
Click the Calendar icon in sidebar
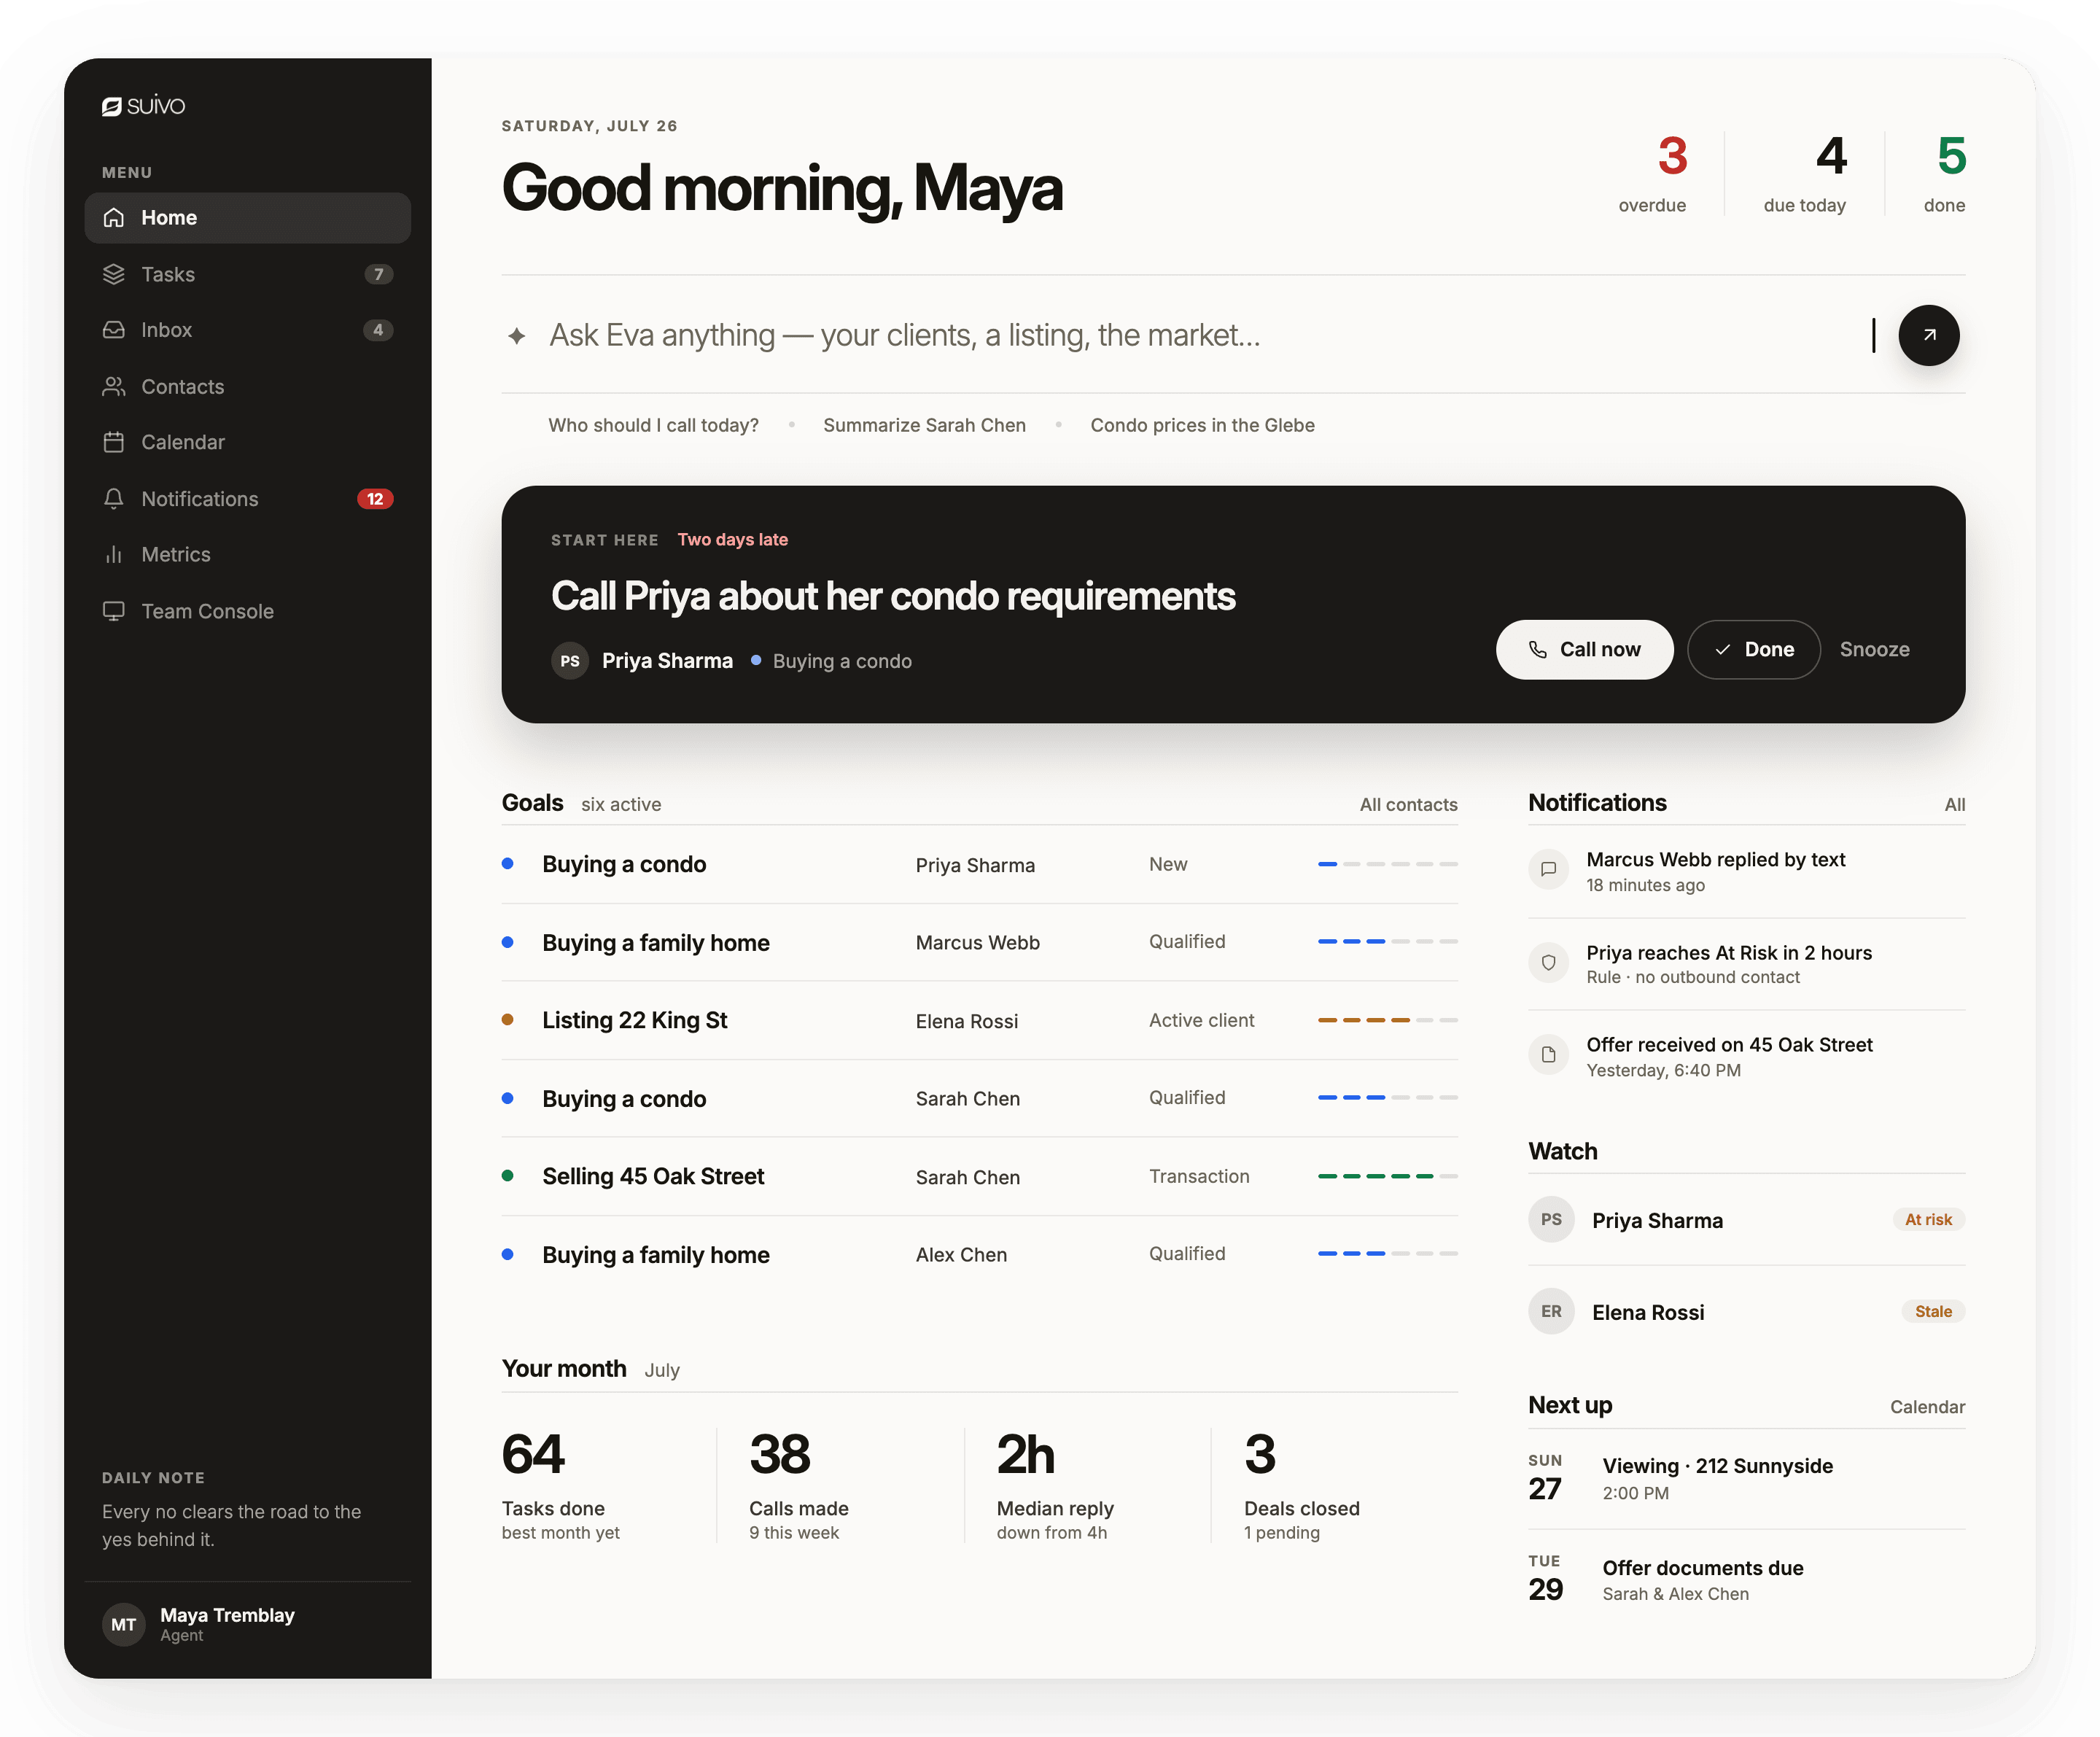114,442
